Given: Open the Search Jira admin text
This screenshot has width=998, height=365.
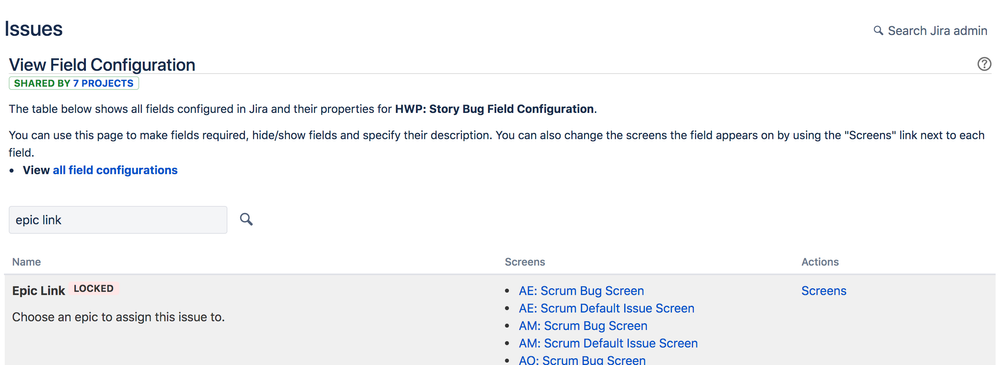Looking at the screenshot, I should [x=938, y=31].
